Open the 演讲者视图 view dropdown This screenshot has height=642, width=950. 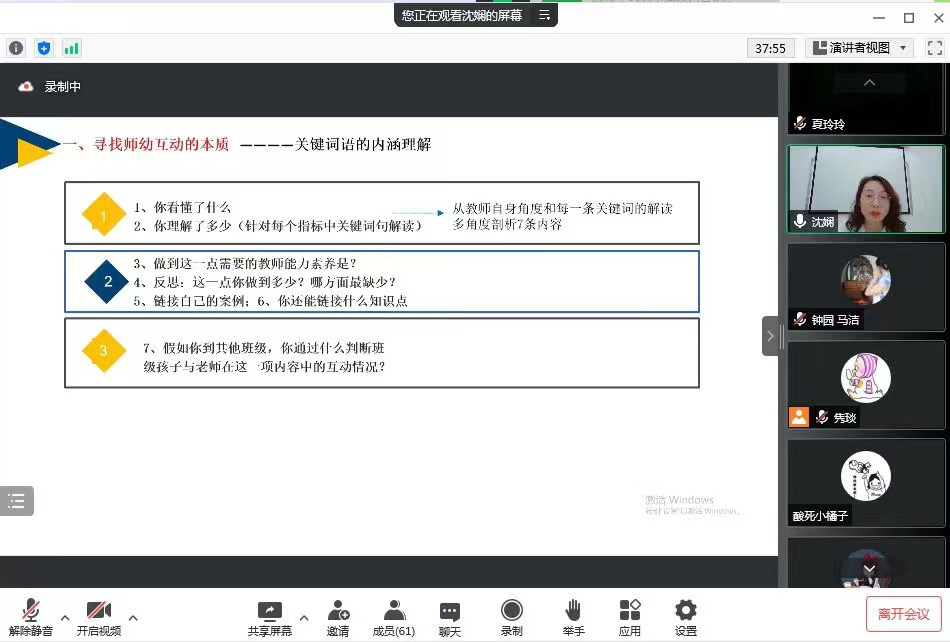pyautogui.click(x=860, y=48)
